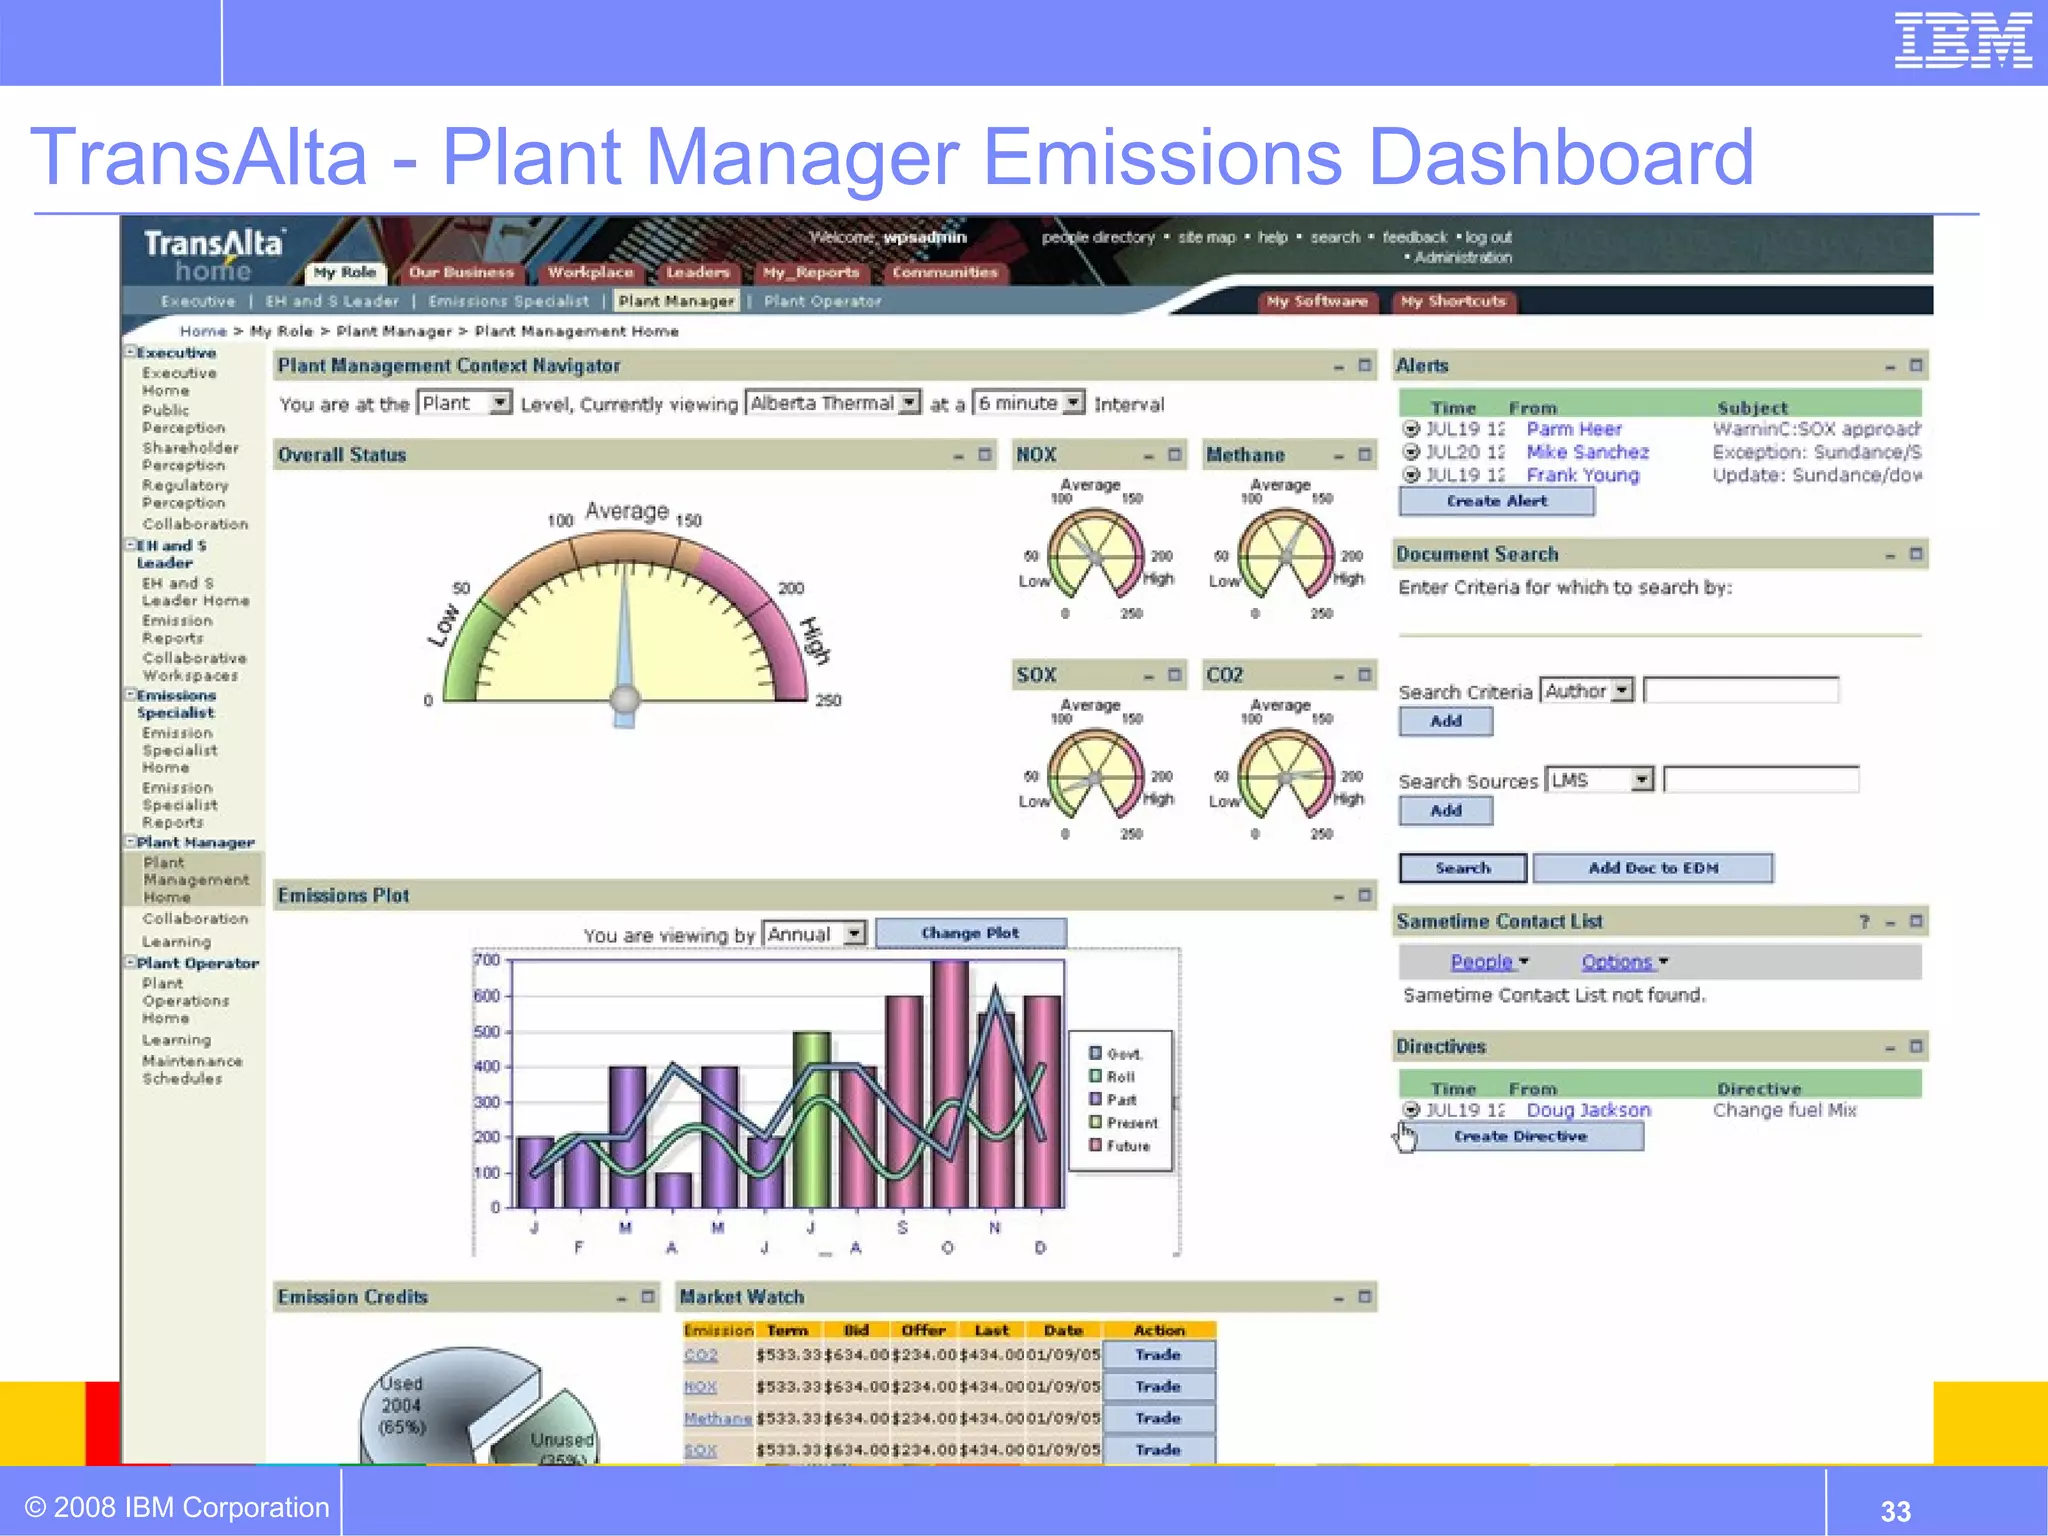This screenshot has width=2048, height=1536.
Task: Maximize the Methane gauge portlet
Action: coord(1365,455)
